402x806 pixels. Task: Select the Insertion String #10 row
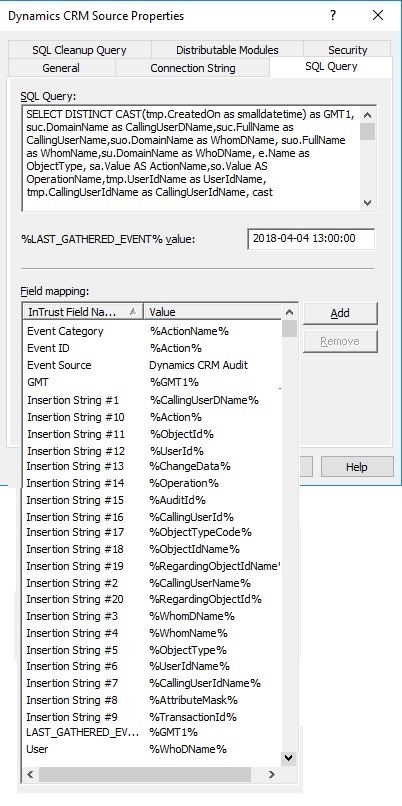(x=153, y=417)
